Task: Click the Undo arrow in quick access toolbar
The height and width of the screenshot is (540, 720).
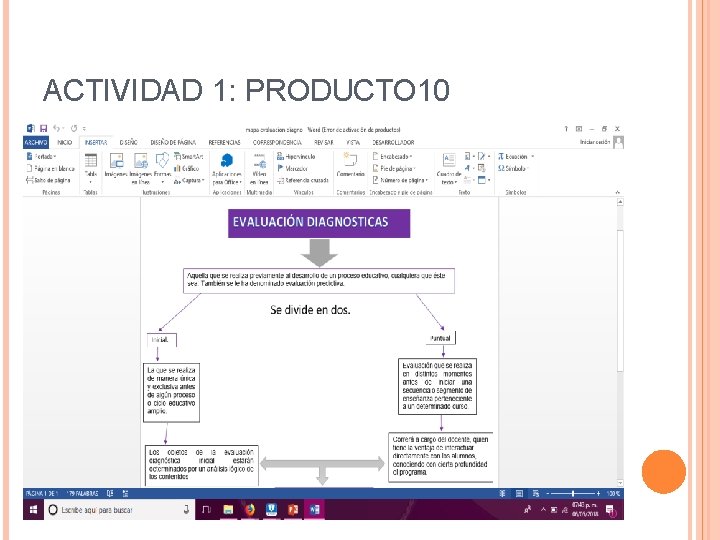Action: 56,129
